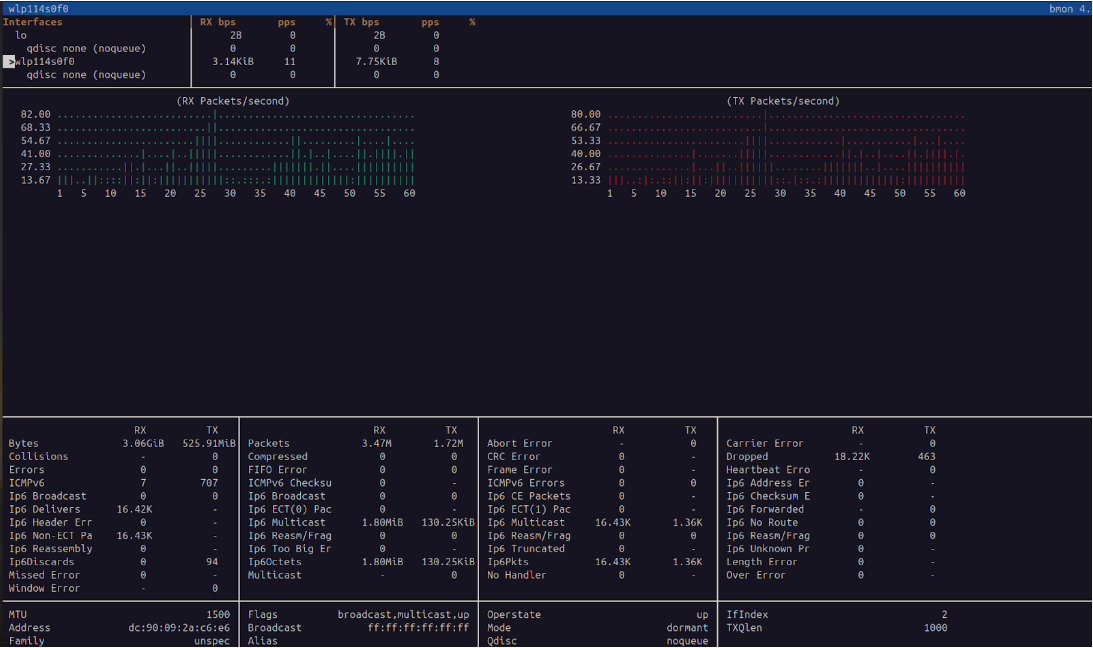The width and height of the screenshot is (1093, 648).
Task: Click the qdisc none row under lo
Action: click(x=86, y=49)
